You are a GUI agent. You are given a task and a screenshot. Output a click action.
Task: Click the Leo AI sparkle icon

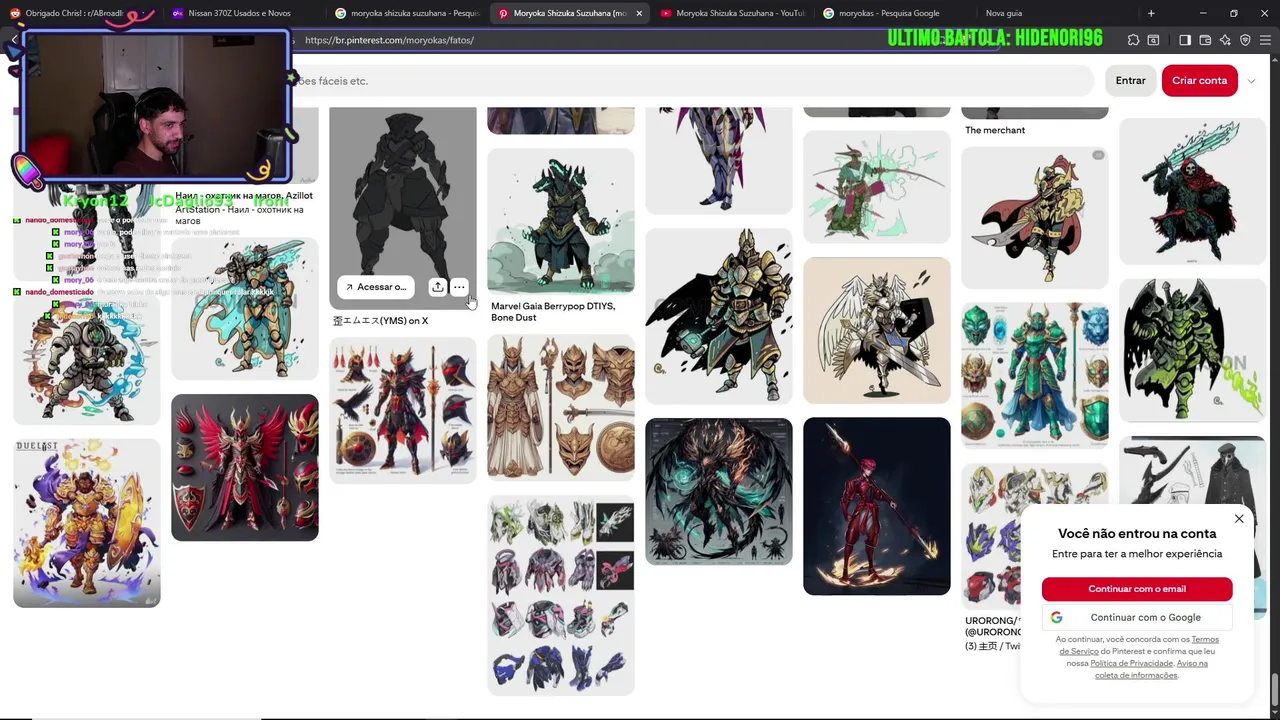(1225, 40)
